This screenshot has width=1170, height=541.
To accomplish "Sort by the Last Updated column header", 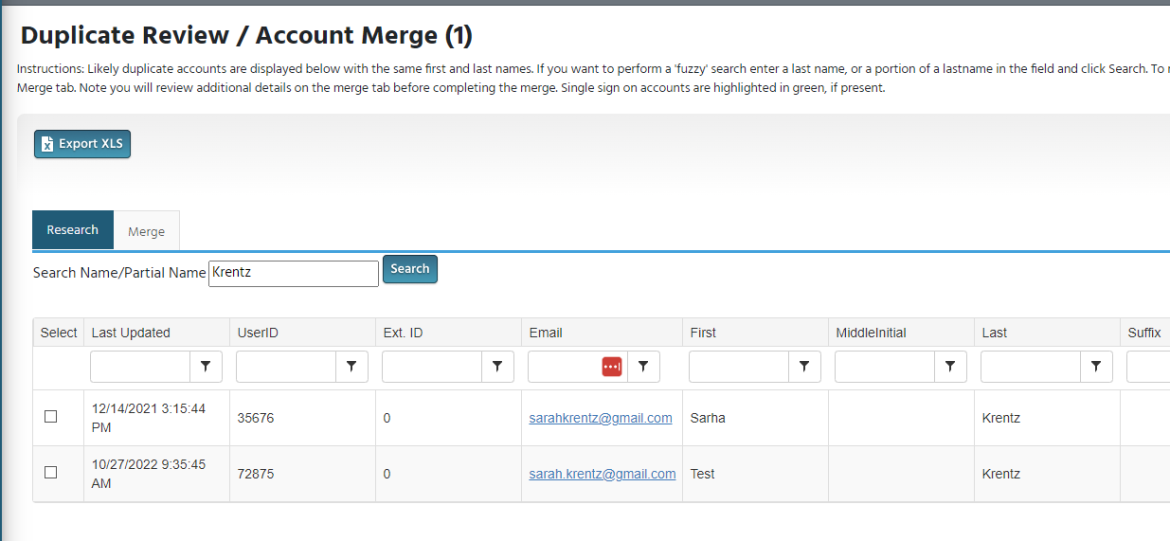I will click(x=131, y=333).
